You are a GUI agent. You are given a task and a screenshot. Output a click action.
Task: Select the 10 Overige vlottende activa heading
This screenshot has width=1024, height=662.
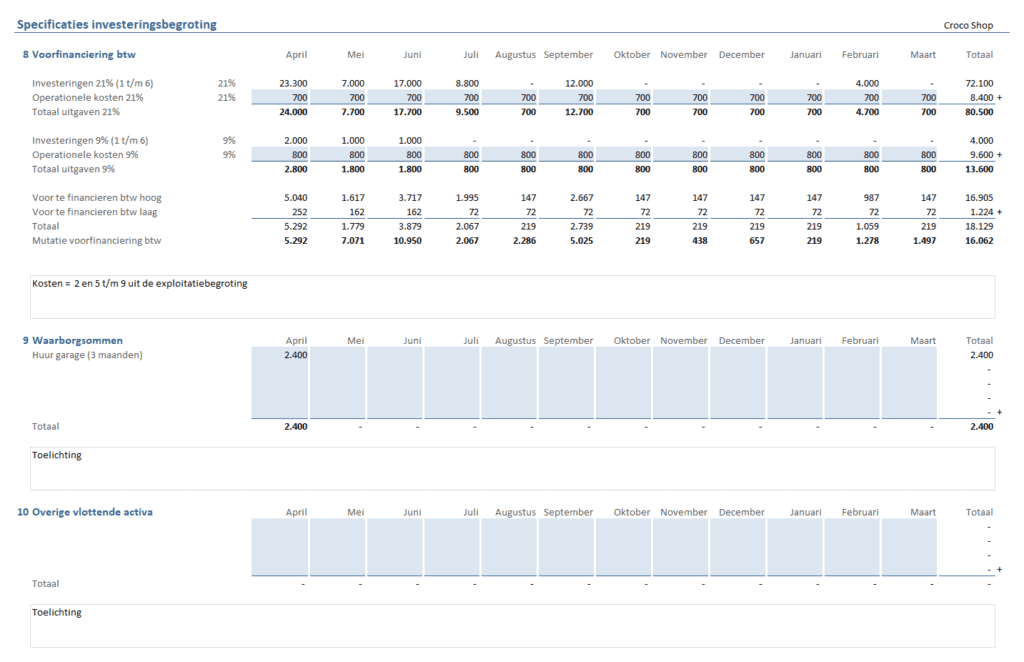click(85, 512)
